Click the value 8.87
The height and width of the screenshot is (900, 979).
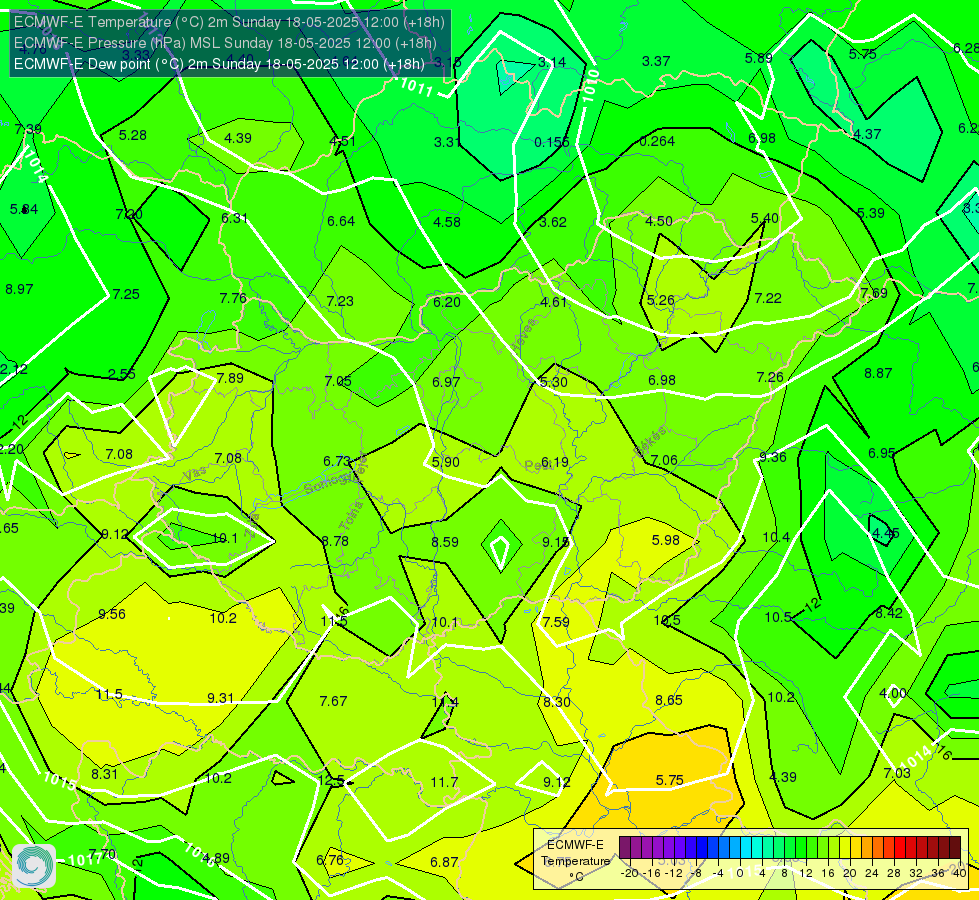[878, 373]
